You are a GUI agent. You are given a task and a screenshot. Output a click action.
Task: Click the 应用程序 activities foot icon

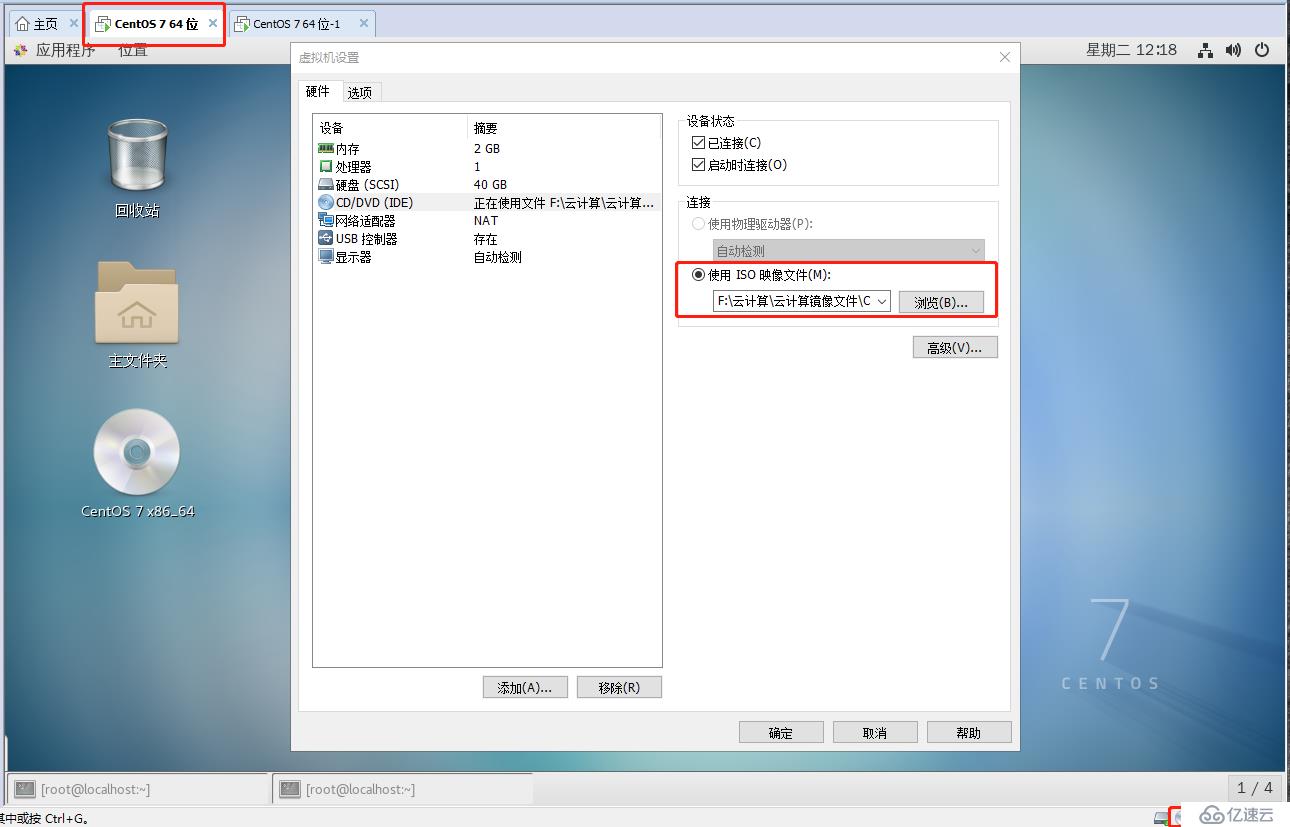pos(20,50)
